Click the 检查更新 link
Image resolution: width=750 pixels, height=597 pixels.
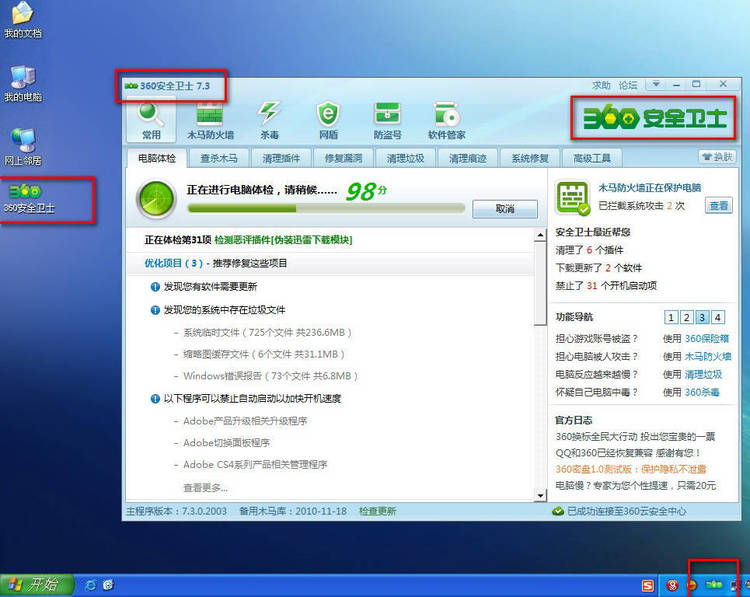tap(377, 511)
